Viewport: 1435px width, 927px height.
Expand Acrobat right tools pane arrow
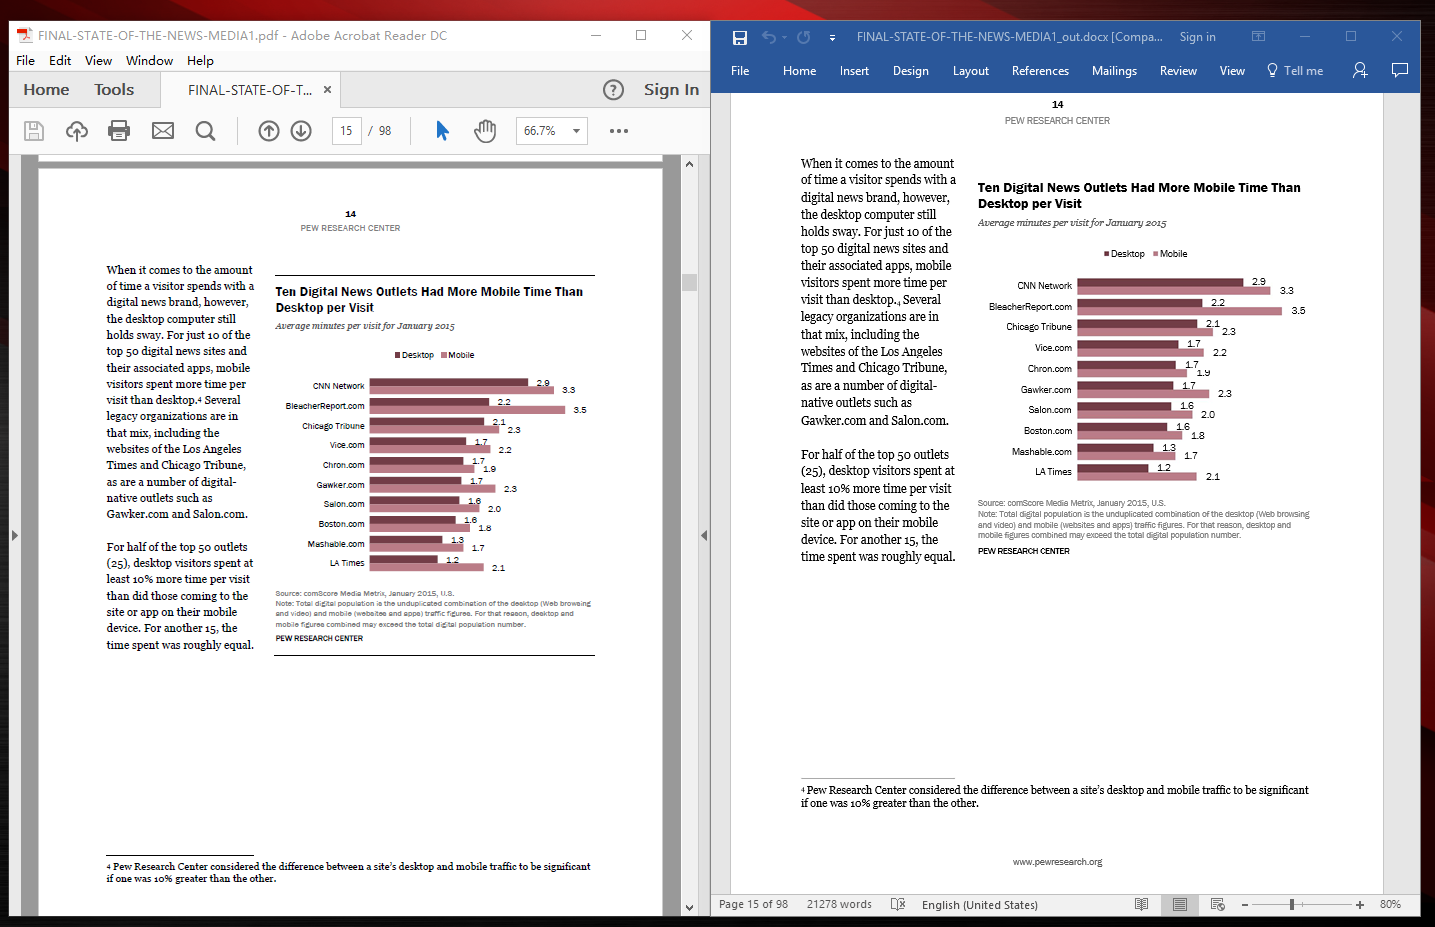704,535
